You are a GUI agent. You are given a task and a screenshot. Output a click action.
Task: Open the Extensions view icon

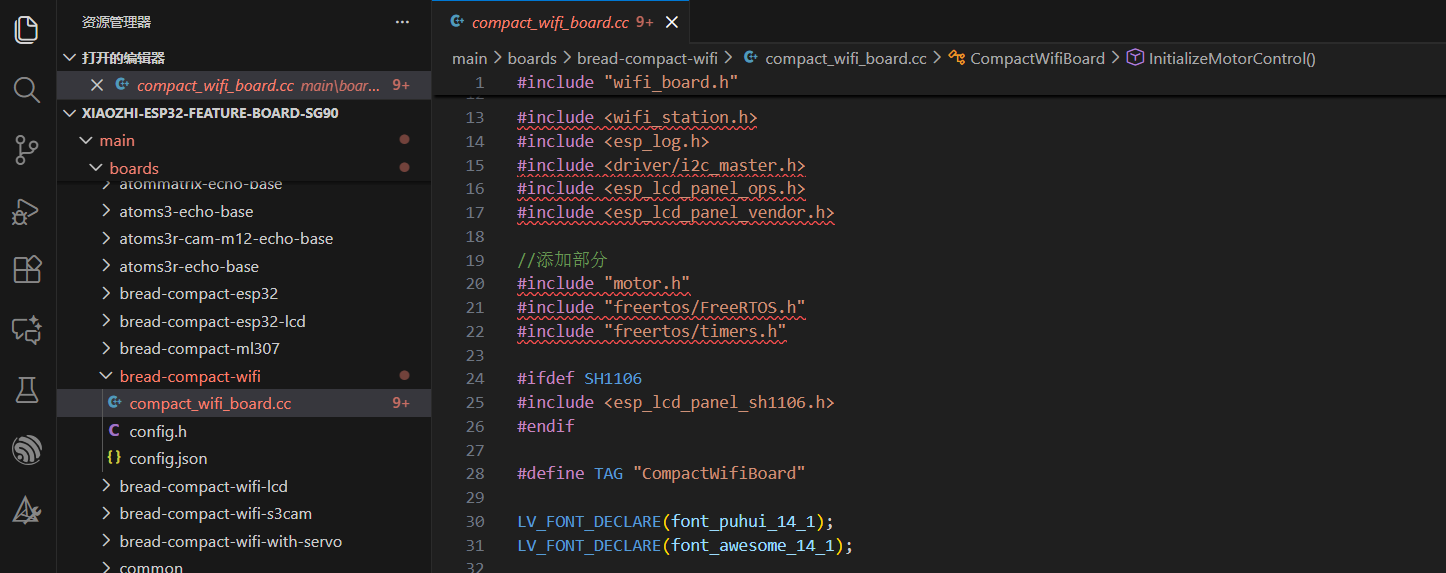27,270
